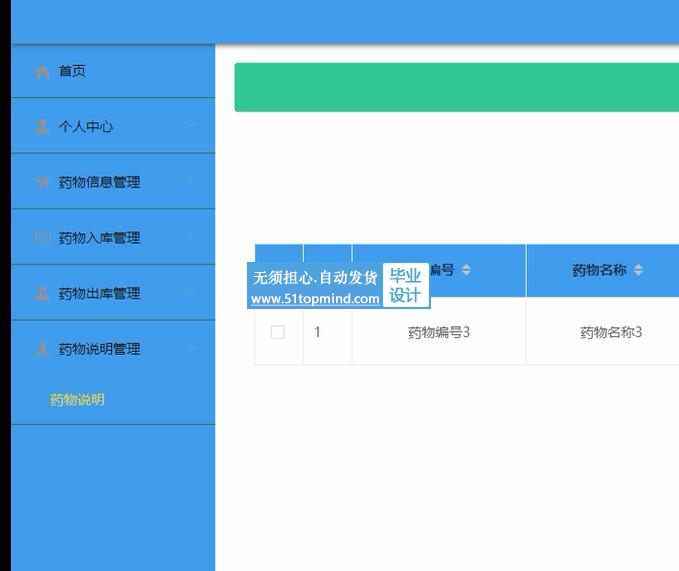
Task: Expand the 药物入库管理 chevron
Action: (190, 235)
